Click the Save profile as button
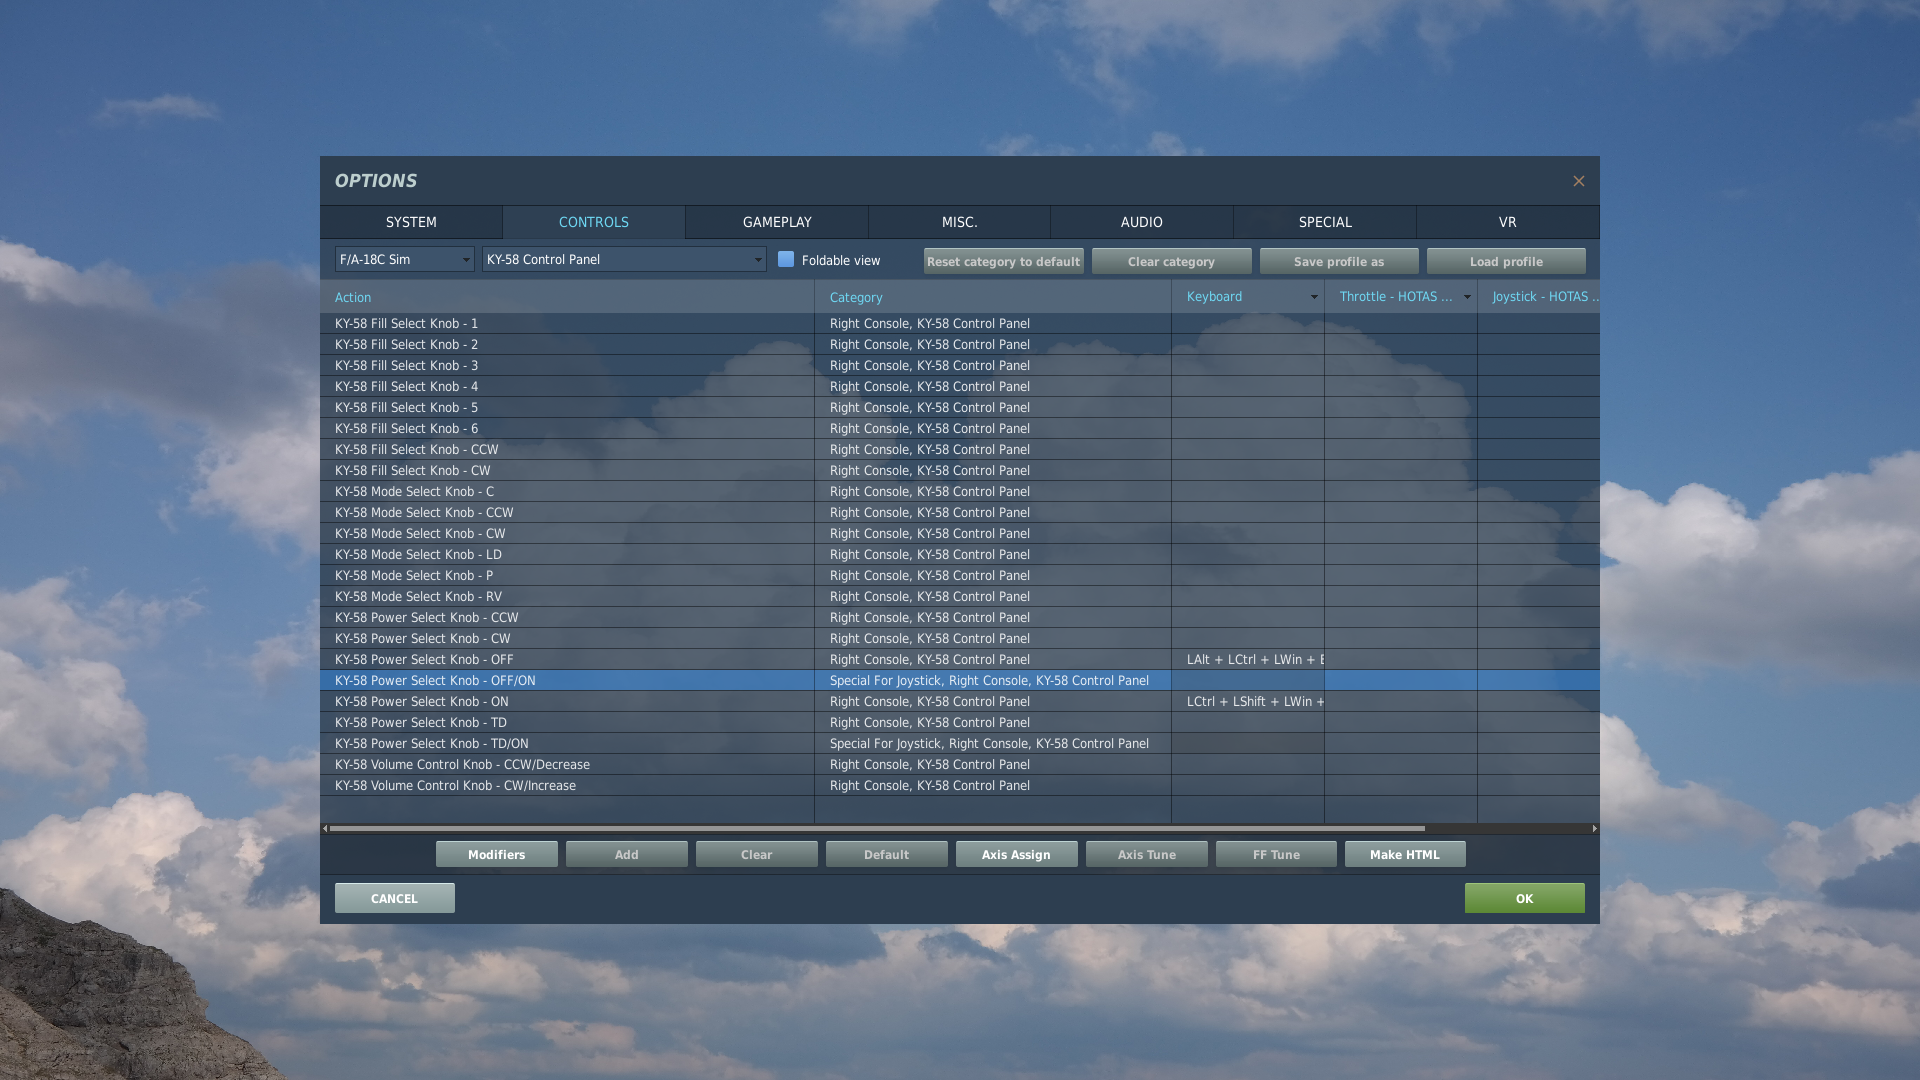This screenshot has width=1920, height=1080. point(1339,262)
